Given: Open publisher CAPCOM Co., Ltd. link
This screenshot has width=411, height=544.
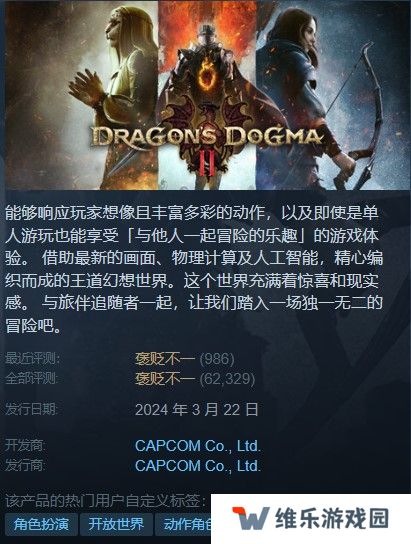Looking at the screenshot, I should click(x=198, y=466).
